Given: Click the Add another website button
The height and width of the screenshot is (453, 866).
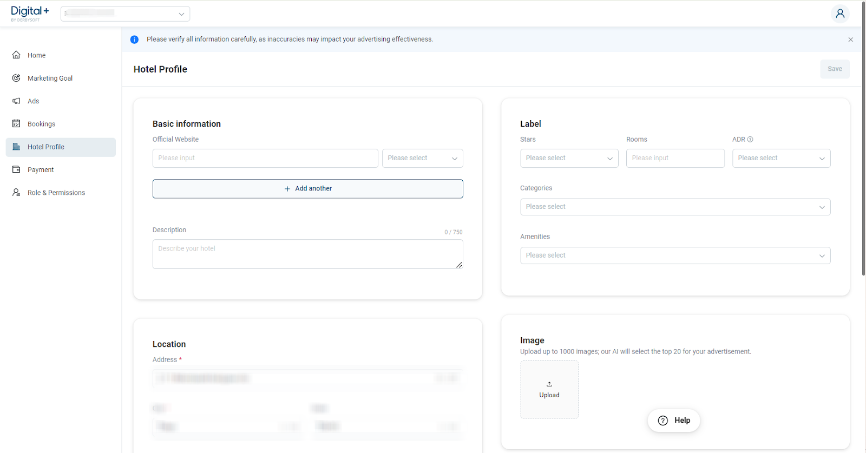Looking at the screenshot, I should [308, 188].
